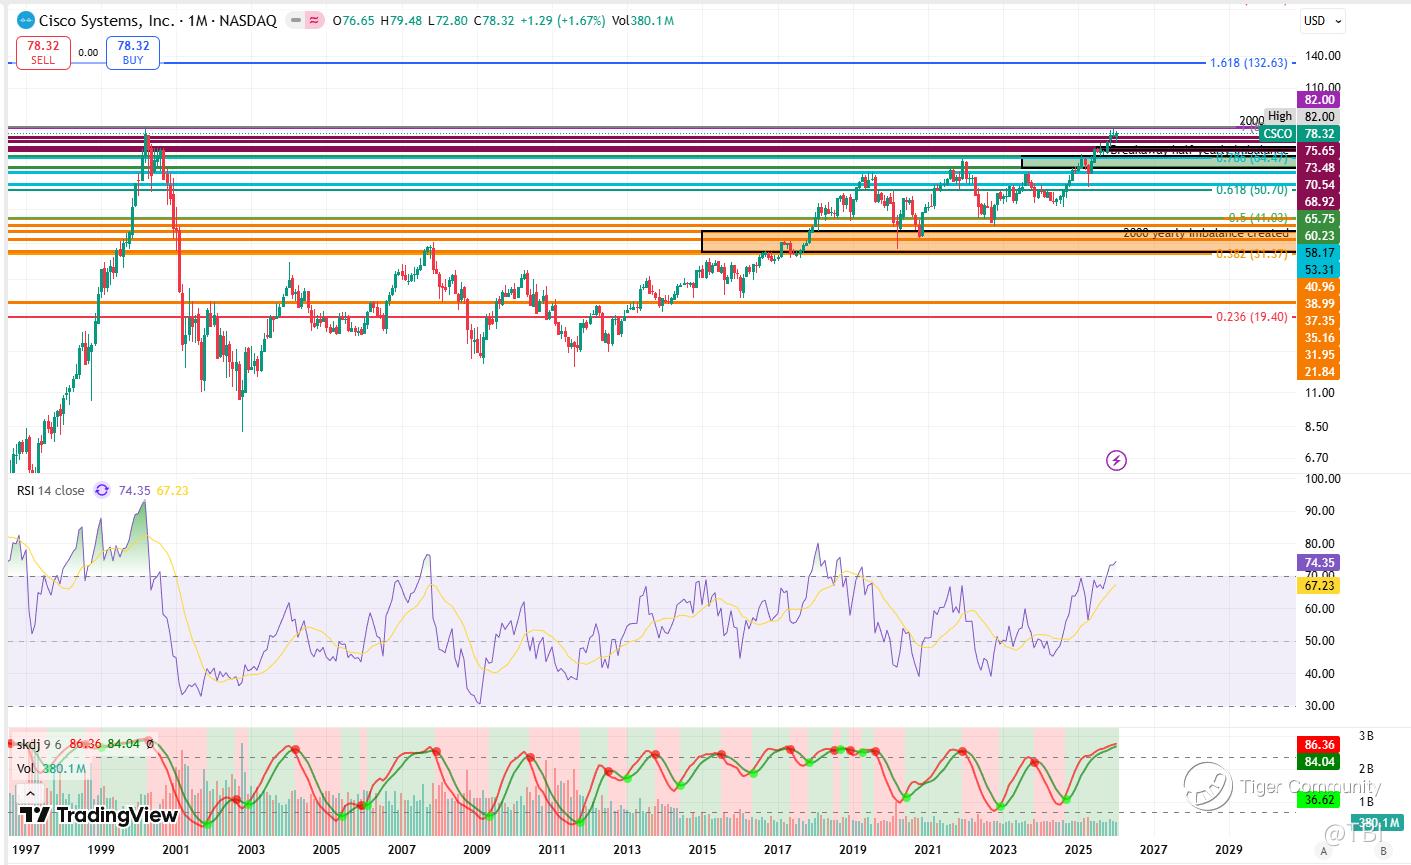Click the '2000 yearly imbalance created' annotation
This screenshot has width=1411, height=865.
point(1206,233)
